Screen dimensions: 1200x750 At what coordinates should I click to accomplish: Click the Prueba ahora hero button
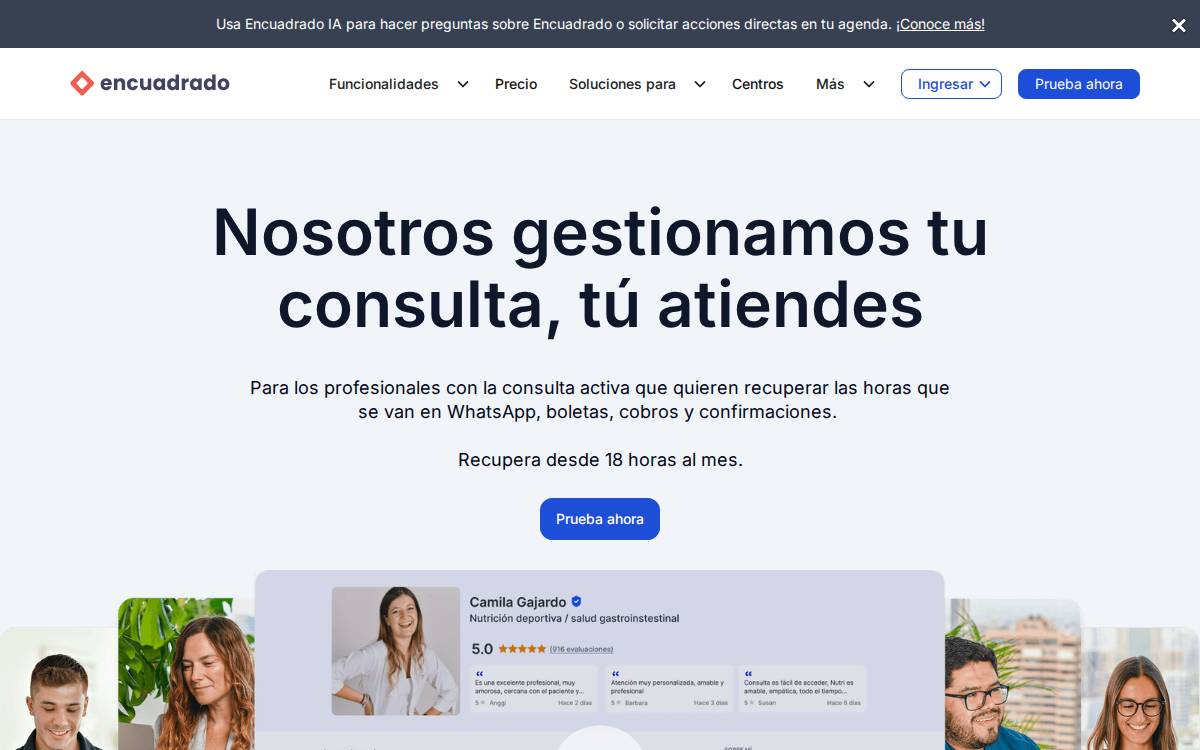click(600, 519)
